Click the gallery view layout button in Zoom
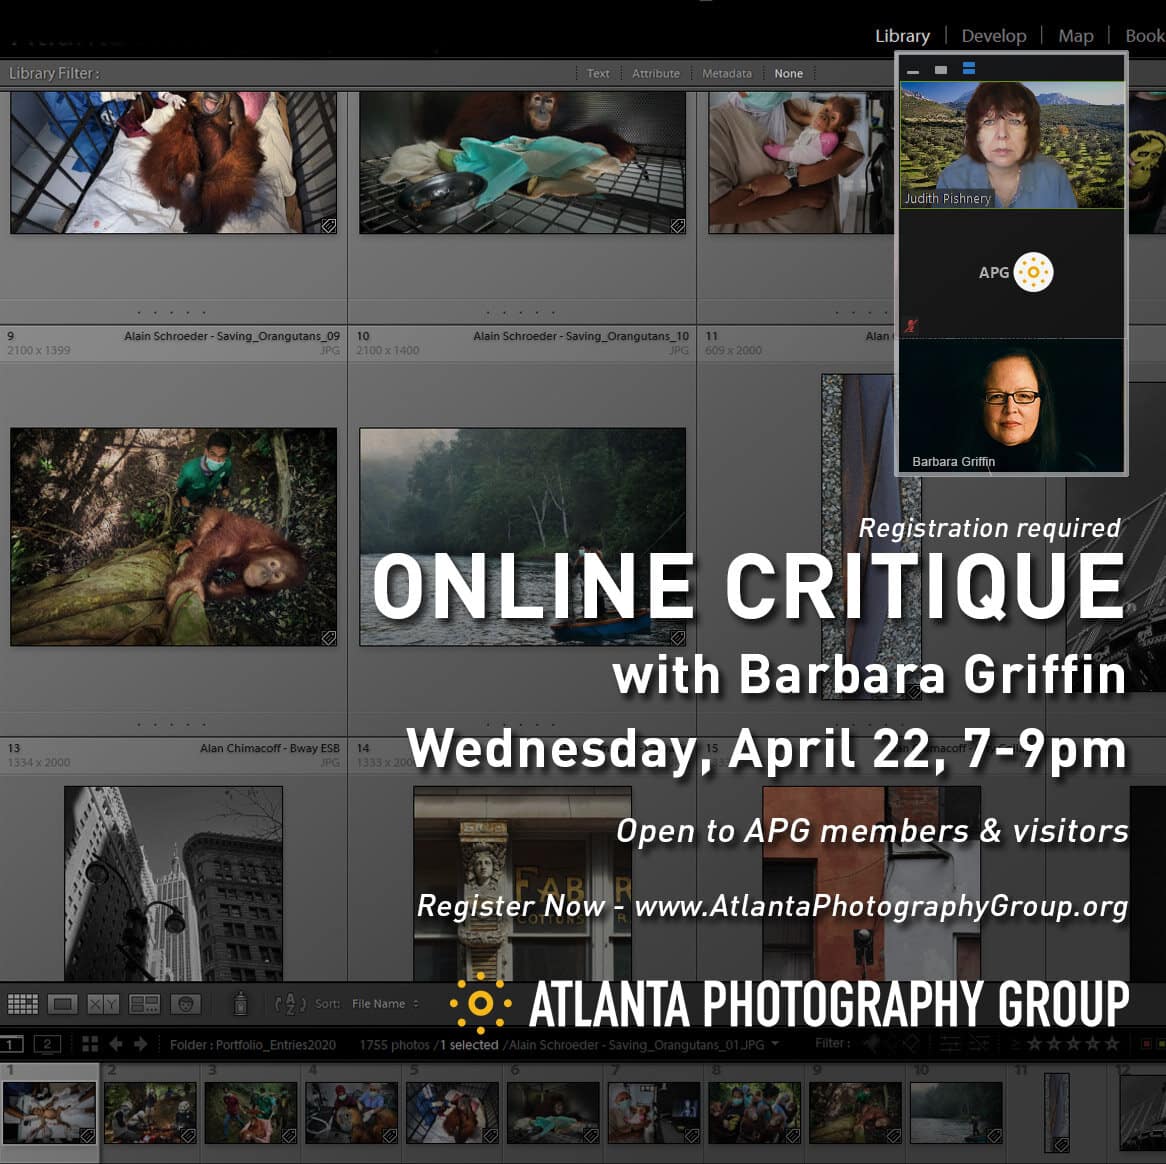This screenshot has width=1166, height=1164. (967, 70)
